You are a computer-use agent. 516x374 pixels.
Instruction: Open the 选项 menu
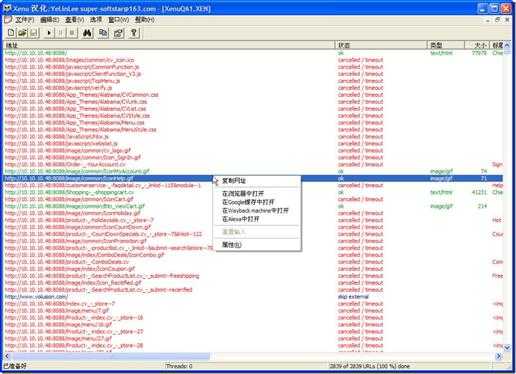[x=96, y=20]
